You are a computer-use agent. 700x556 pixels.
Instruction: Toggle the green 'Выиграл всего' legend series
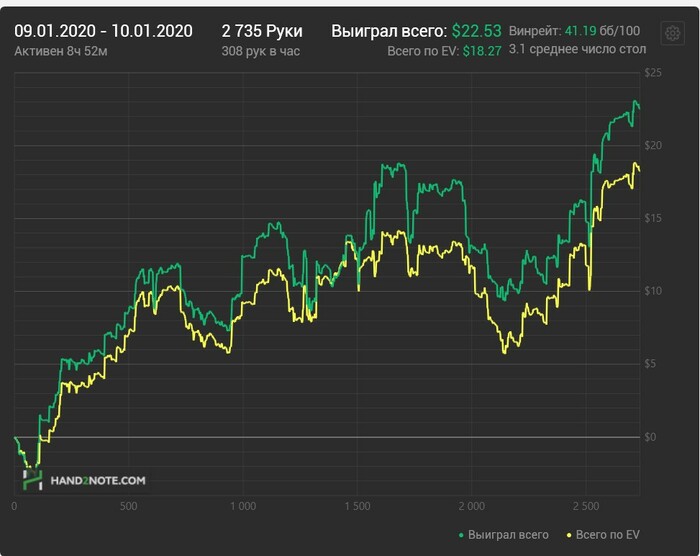[x=504, y=535]
